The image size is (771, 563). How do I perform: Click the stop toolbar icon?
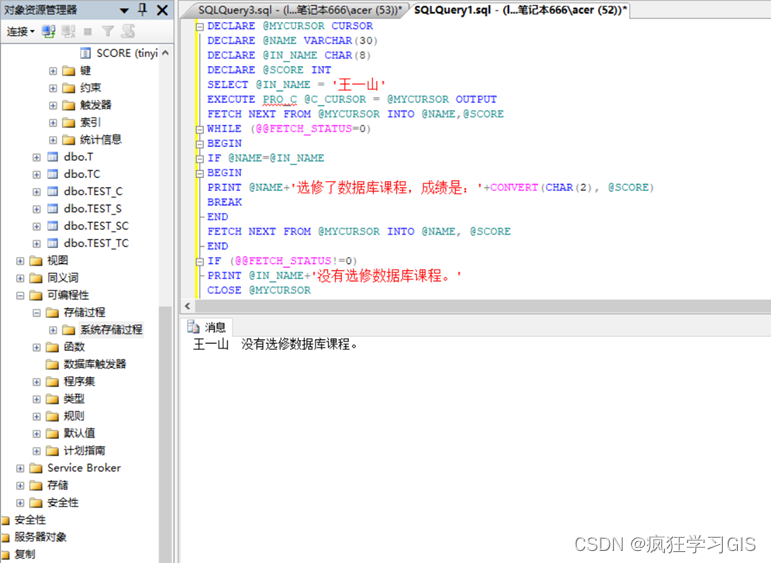(x=88, y=32)
